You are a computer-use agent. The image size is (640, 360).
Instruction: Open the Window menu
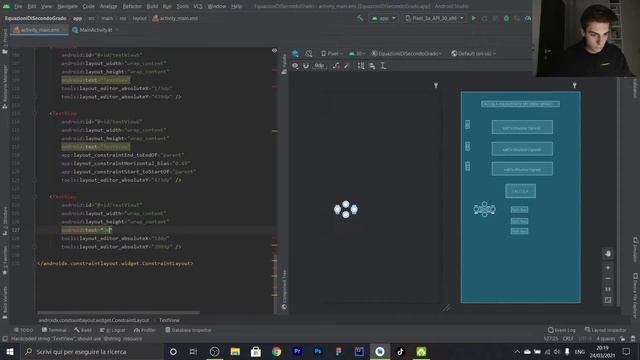tap(216, 7)
